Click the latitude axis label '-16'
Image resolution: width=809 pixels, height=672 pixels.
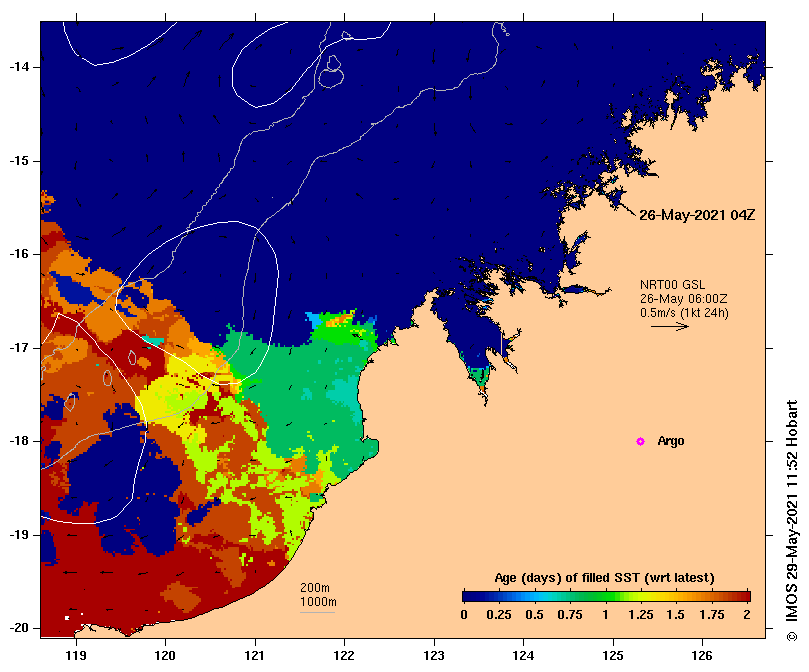click(20, 254)
